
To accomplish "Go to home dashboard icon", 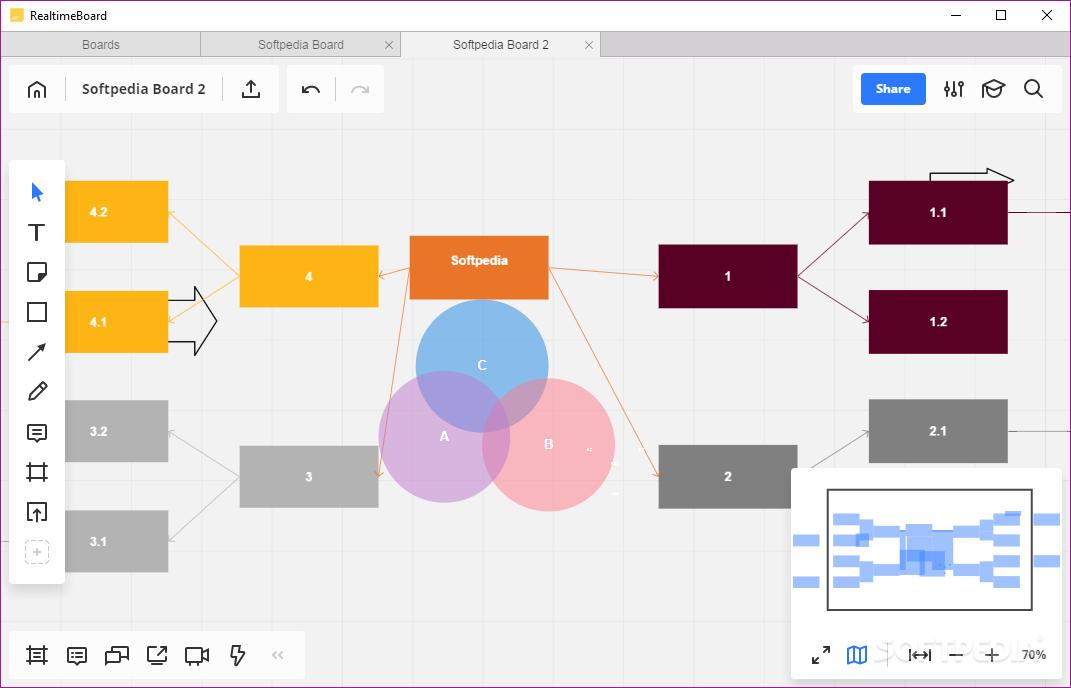I will [x=37, y=90].
